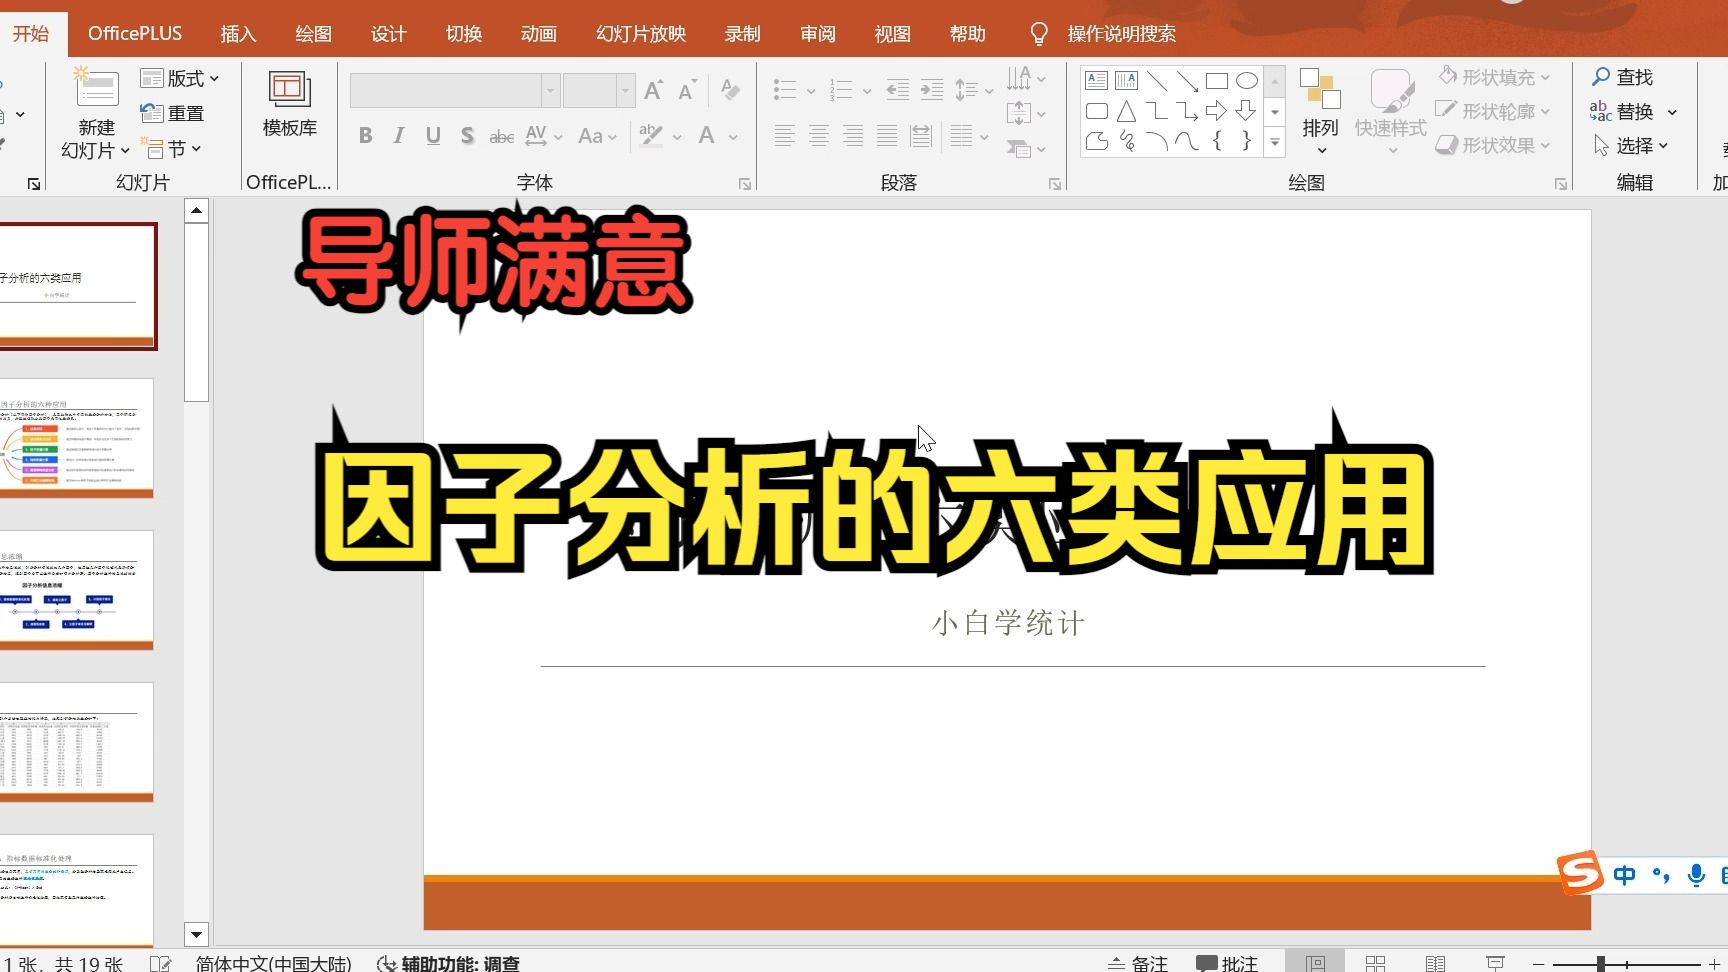This screenshot has height=972, width=1728.
Task: Align text left
Action: (x=785, y=136)
